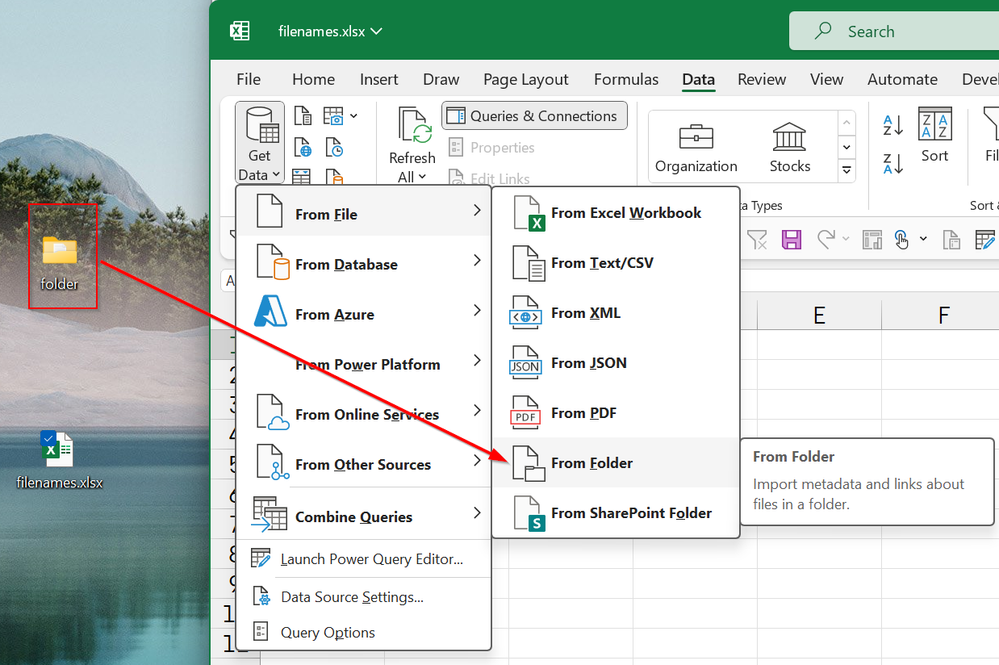Viewport: 999px width, 665px height.
Task: Open the Redo dropdown arrow
Action: (x=845, y=239)
